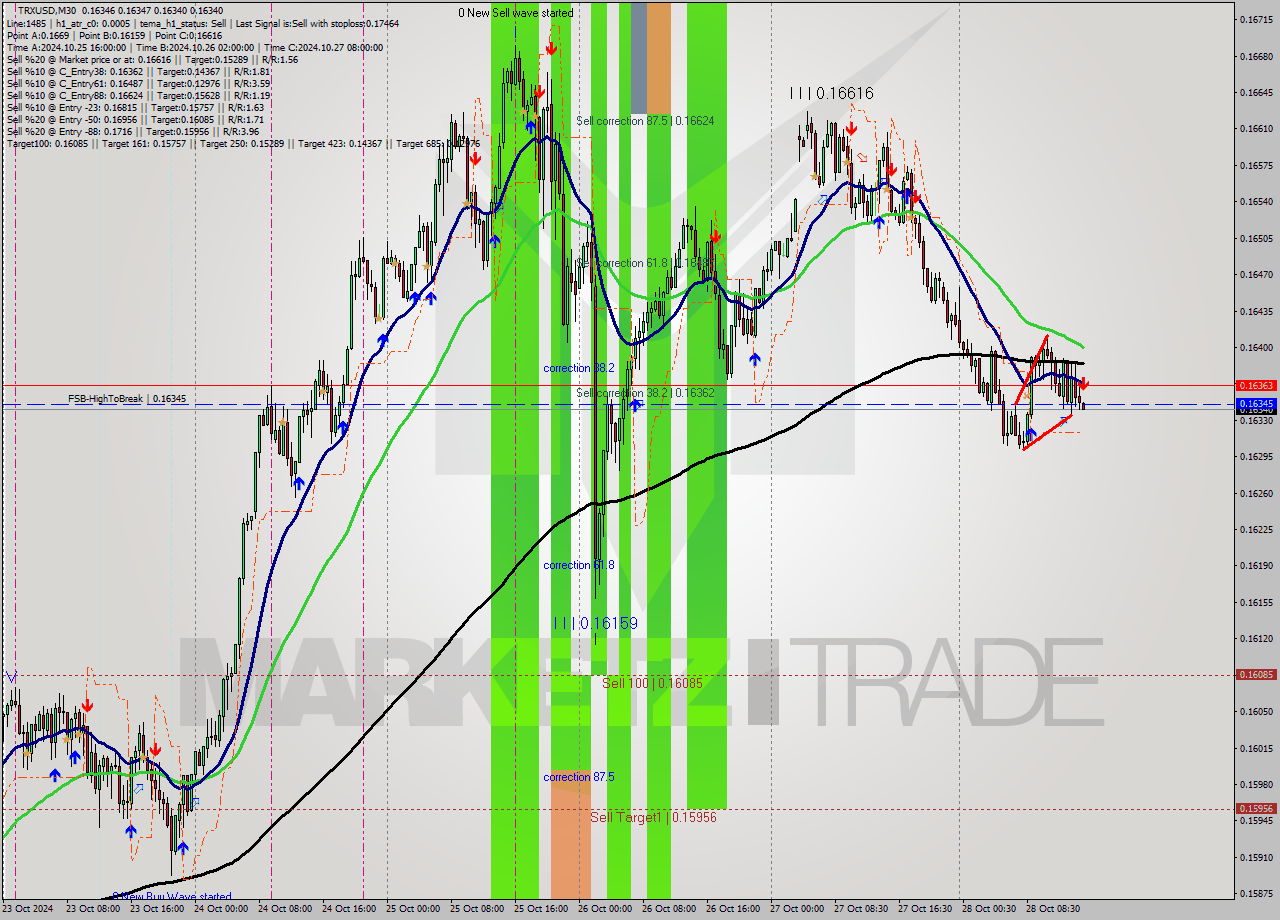The image size is (1280, 920).
Task: Click the '27 Oct 16:30' time axis label
Action: pyautogui.click(x=924, y=910)
